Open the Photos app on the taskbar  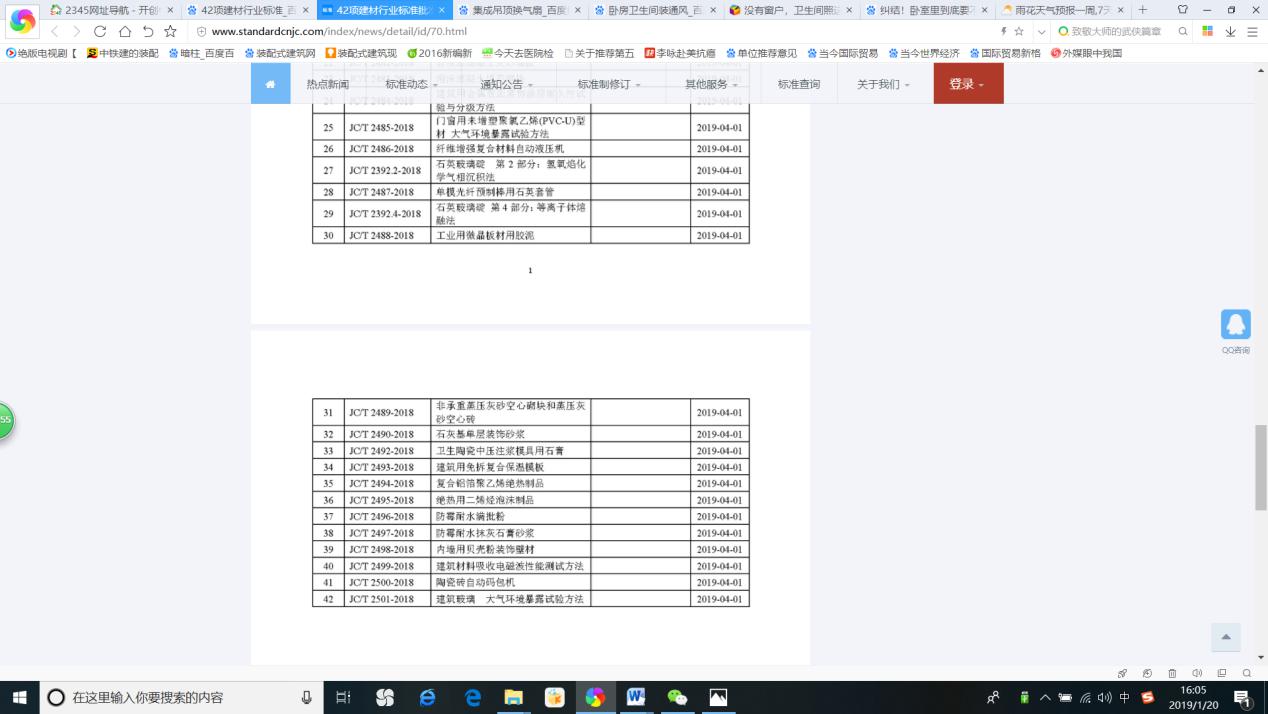click(x=718, y=697)
